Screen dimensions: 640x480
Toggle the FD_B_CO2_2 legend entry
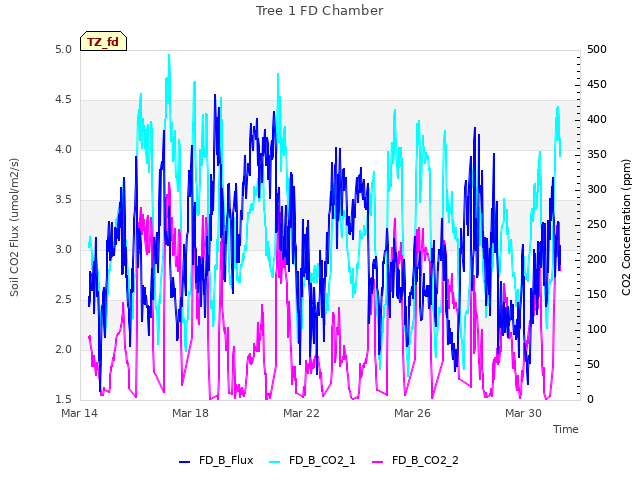pos(416,460)
